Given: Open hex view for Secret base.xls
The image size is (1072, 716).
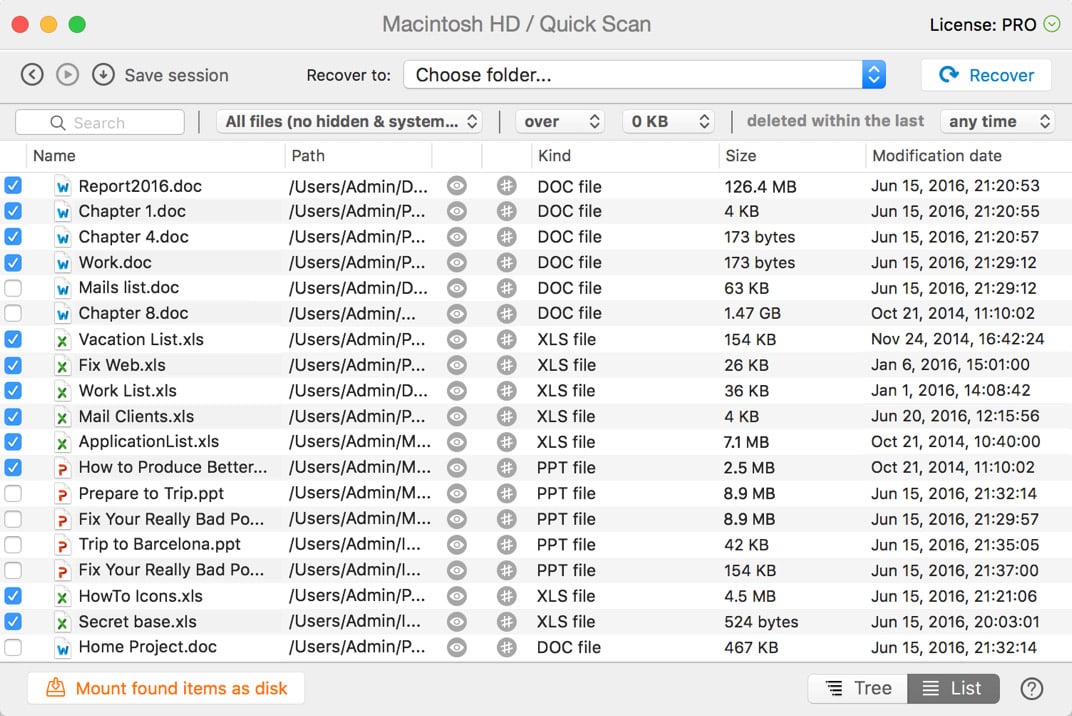Looking at the screenshot, I should pos(507,622).
